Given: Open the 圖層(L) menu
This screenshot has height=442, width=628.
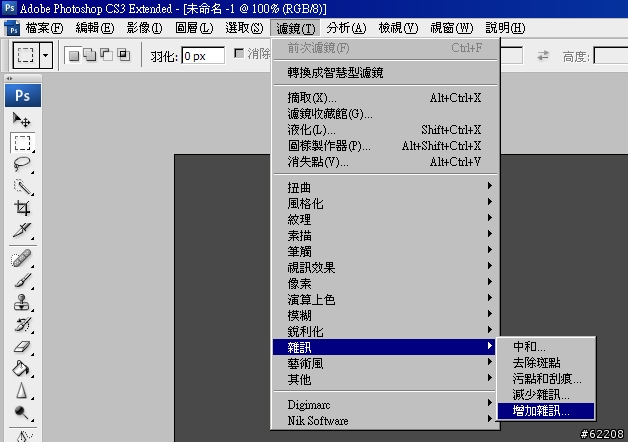Looking at the screenshot, I should point(194,28).
